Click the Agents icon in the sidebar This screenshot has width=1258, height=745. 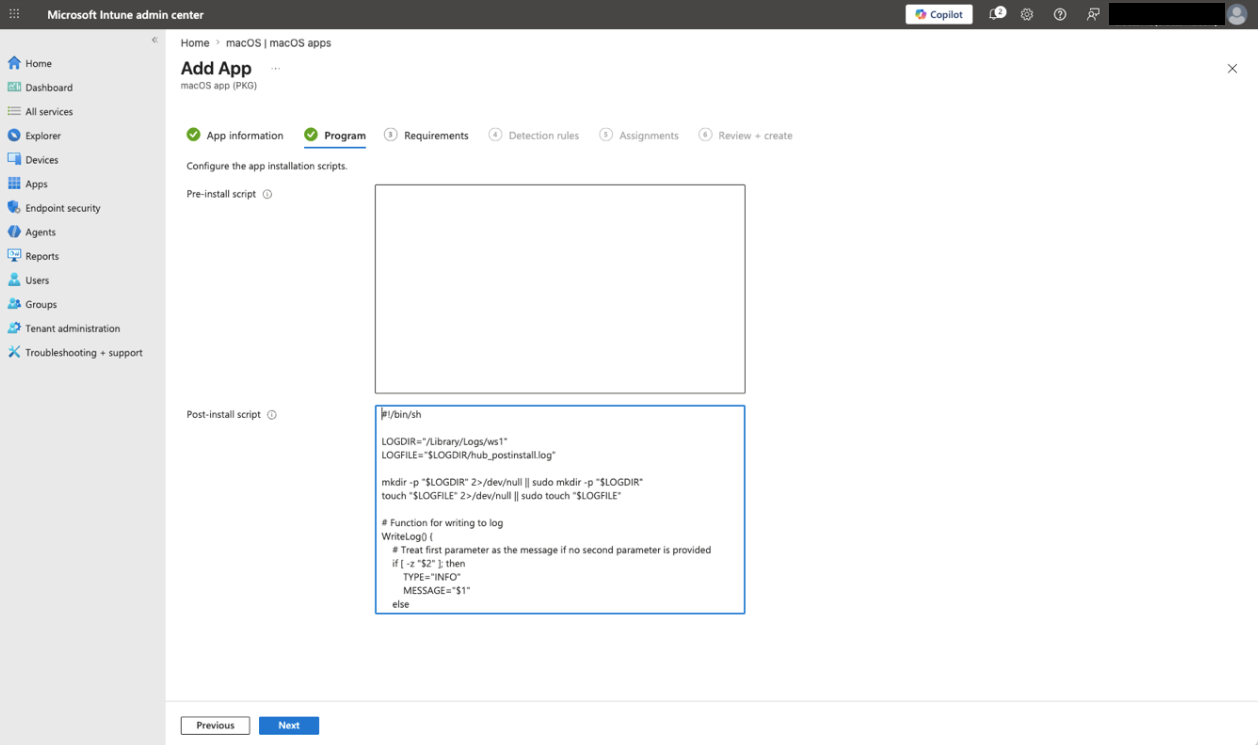point(14,232)
